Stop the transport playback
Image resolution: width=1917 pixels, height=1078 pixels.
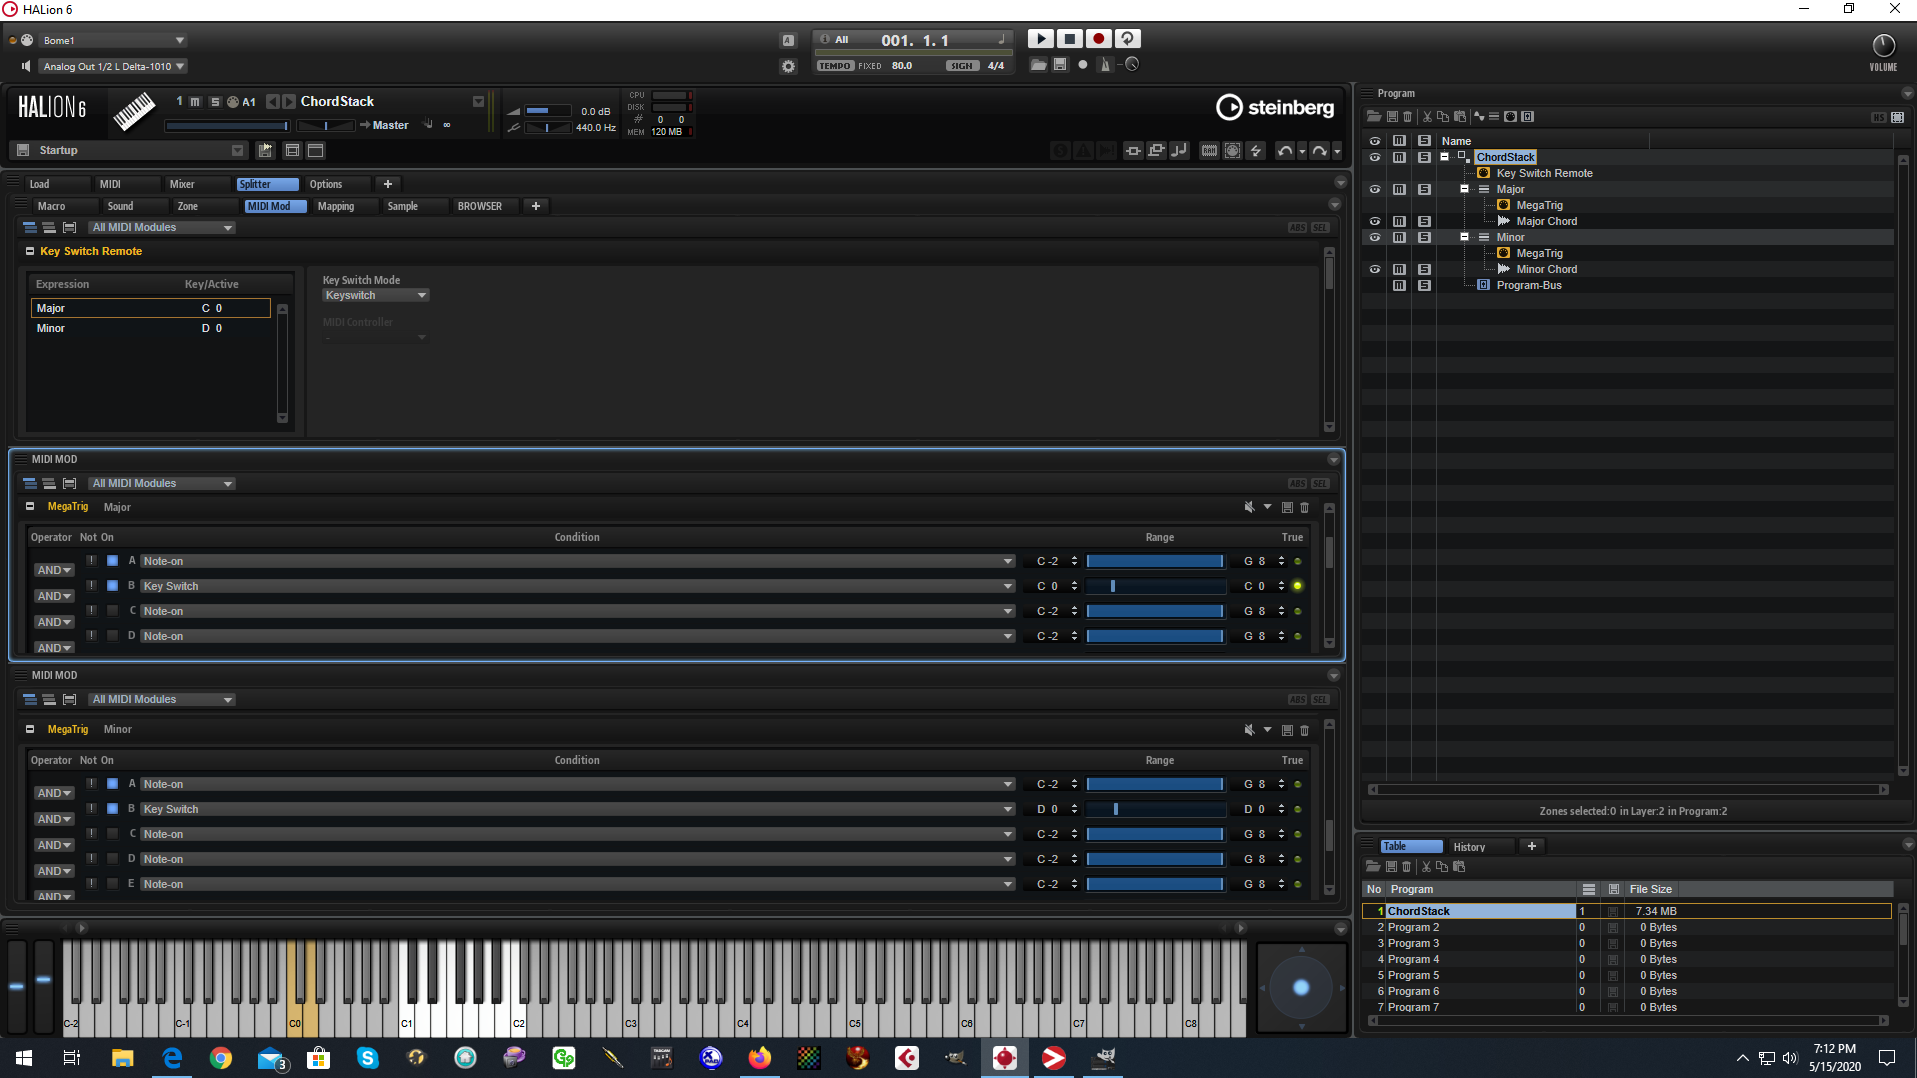pyautogui.click(x=1069, y=39)
